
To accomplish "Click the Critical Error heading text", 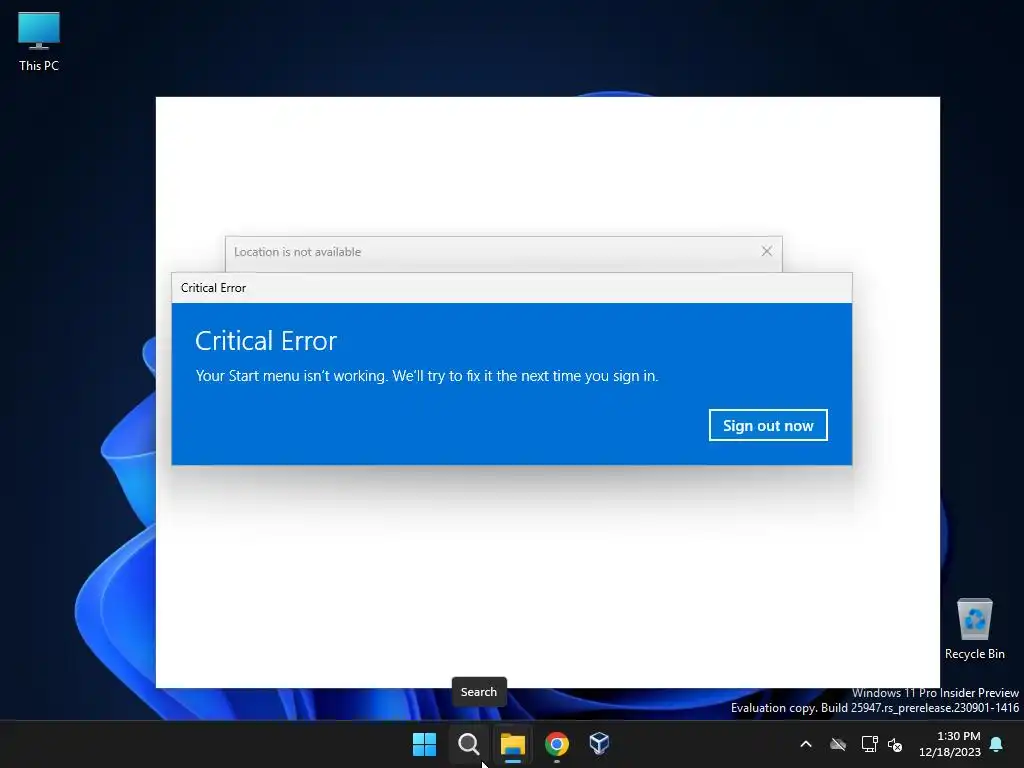I will (266, 341).
